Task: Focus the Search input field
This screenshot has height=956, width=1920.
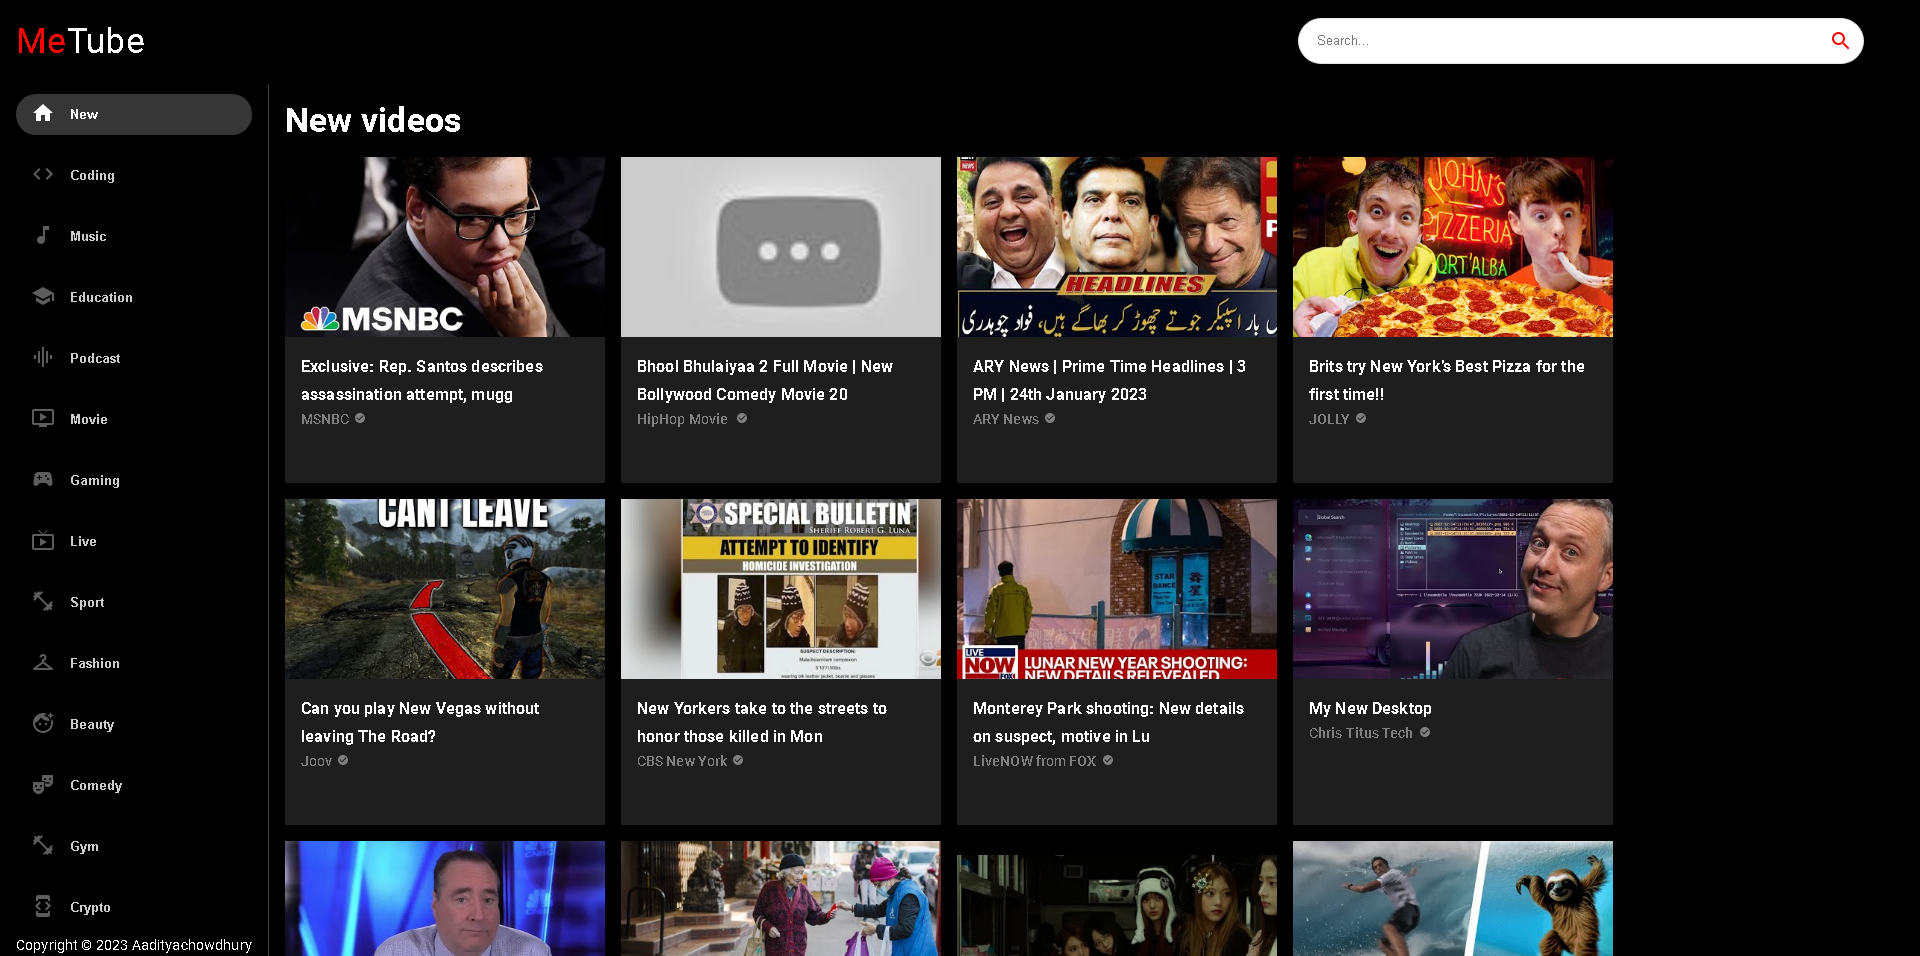Action: [x=1565, y=41]
